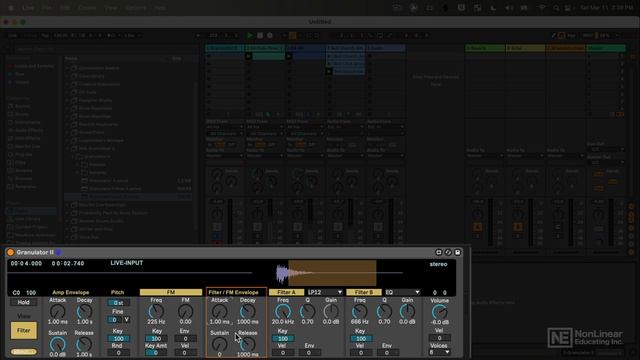Select the Filter view button
Screen dimensions: 640x360
pos(23,331)
